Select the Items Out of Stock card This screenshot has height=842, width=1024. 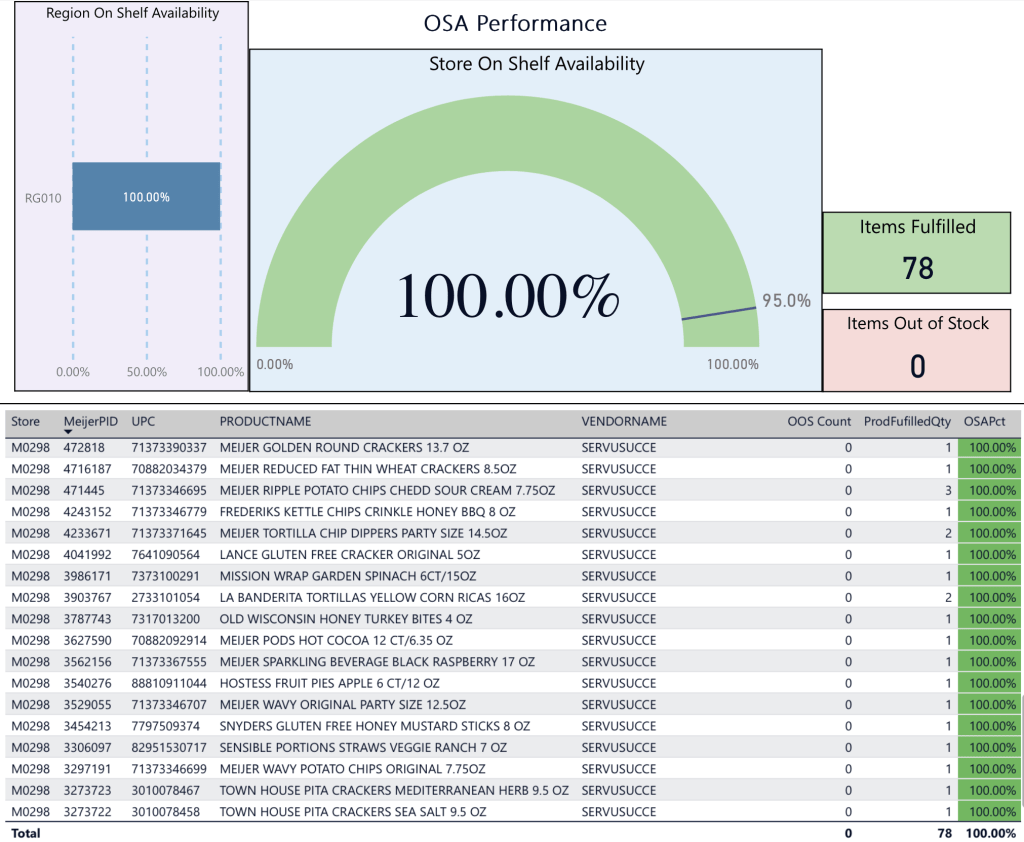[x=917, y=350]
